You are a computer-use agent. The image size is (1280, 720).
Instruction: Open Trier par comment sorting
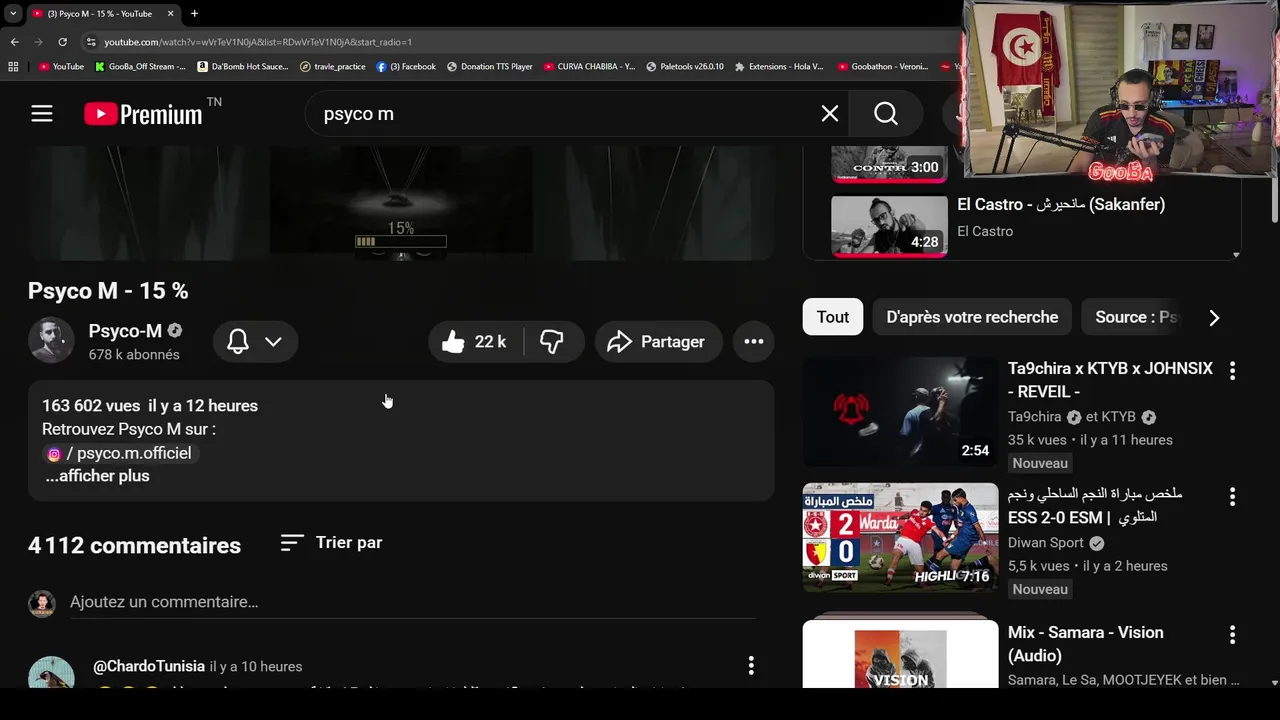click(x=331, y=542)
